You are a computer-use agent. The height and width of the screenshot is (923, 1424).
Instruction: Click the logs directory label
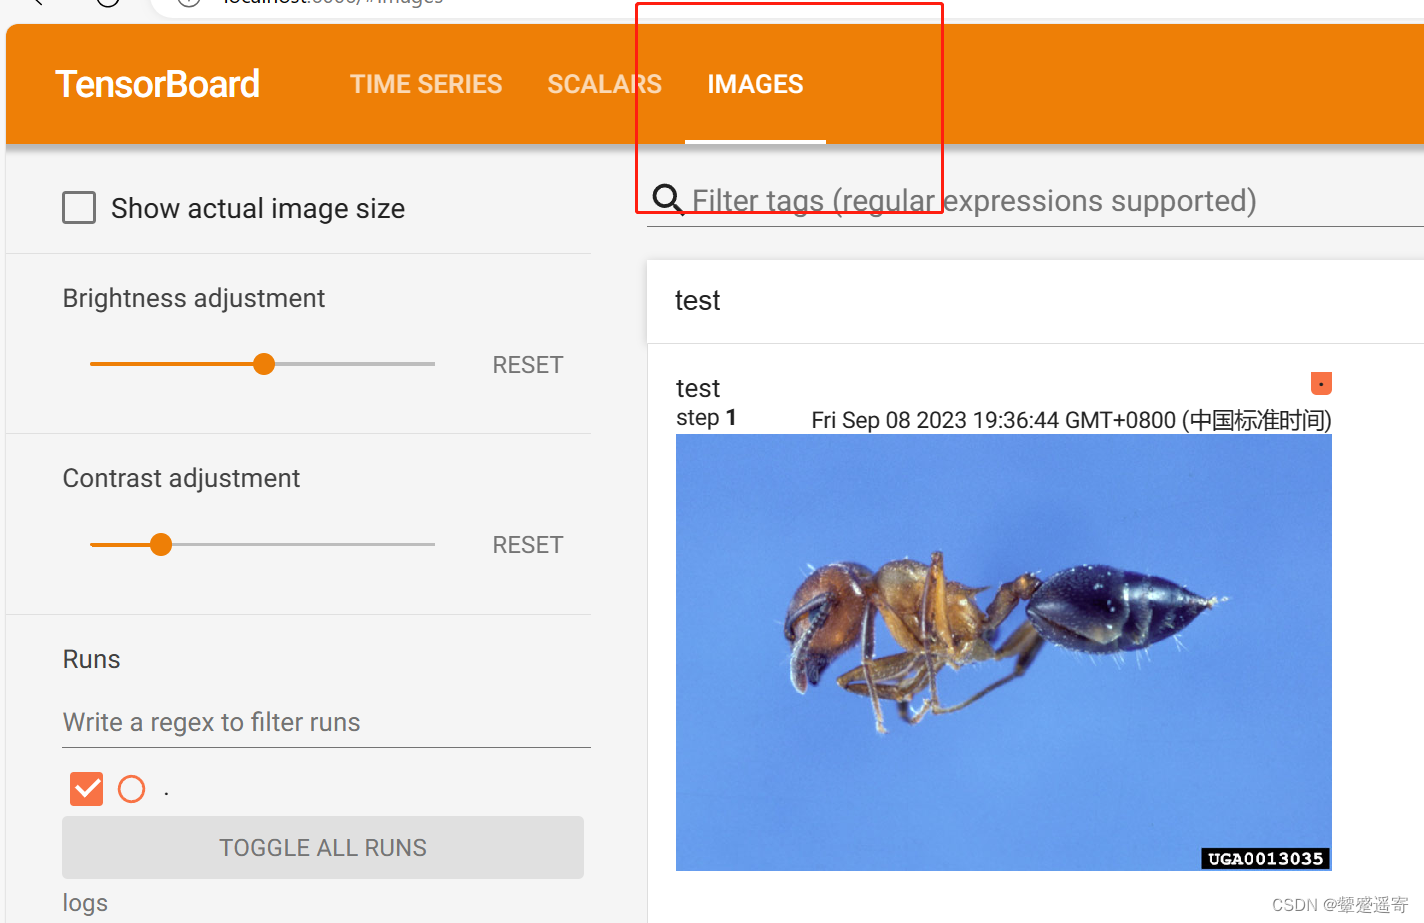85,903
